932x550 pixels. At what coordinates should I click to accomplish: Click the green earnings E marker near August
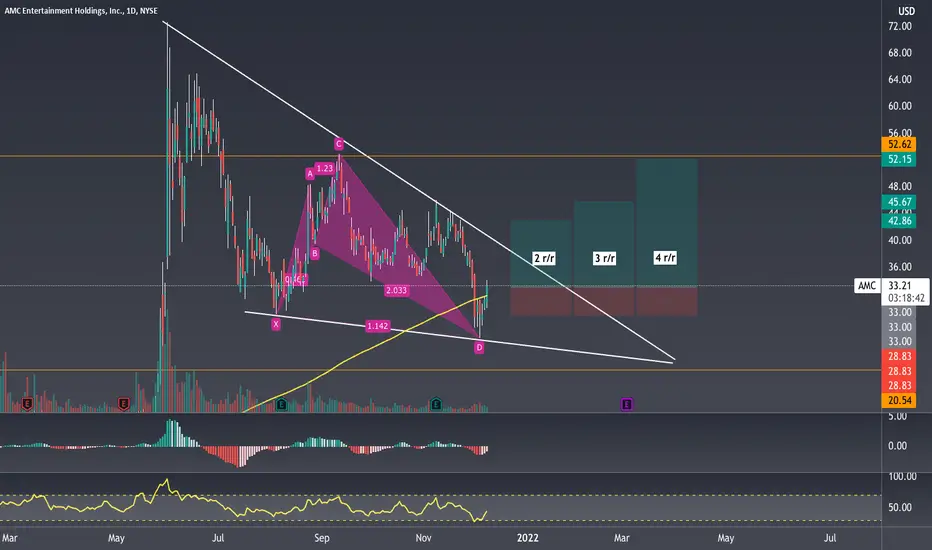pyautogui.click(x=282, y=405)
